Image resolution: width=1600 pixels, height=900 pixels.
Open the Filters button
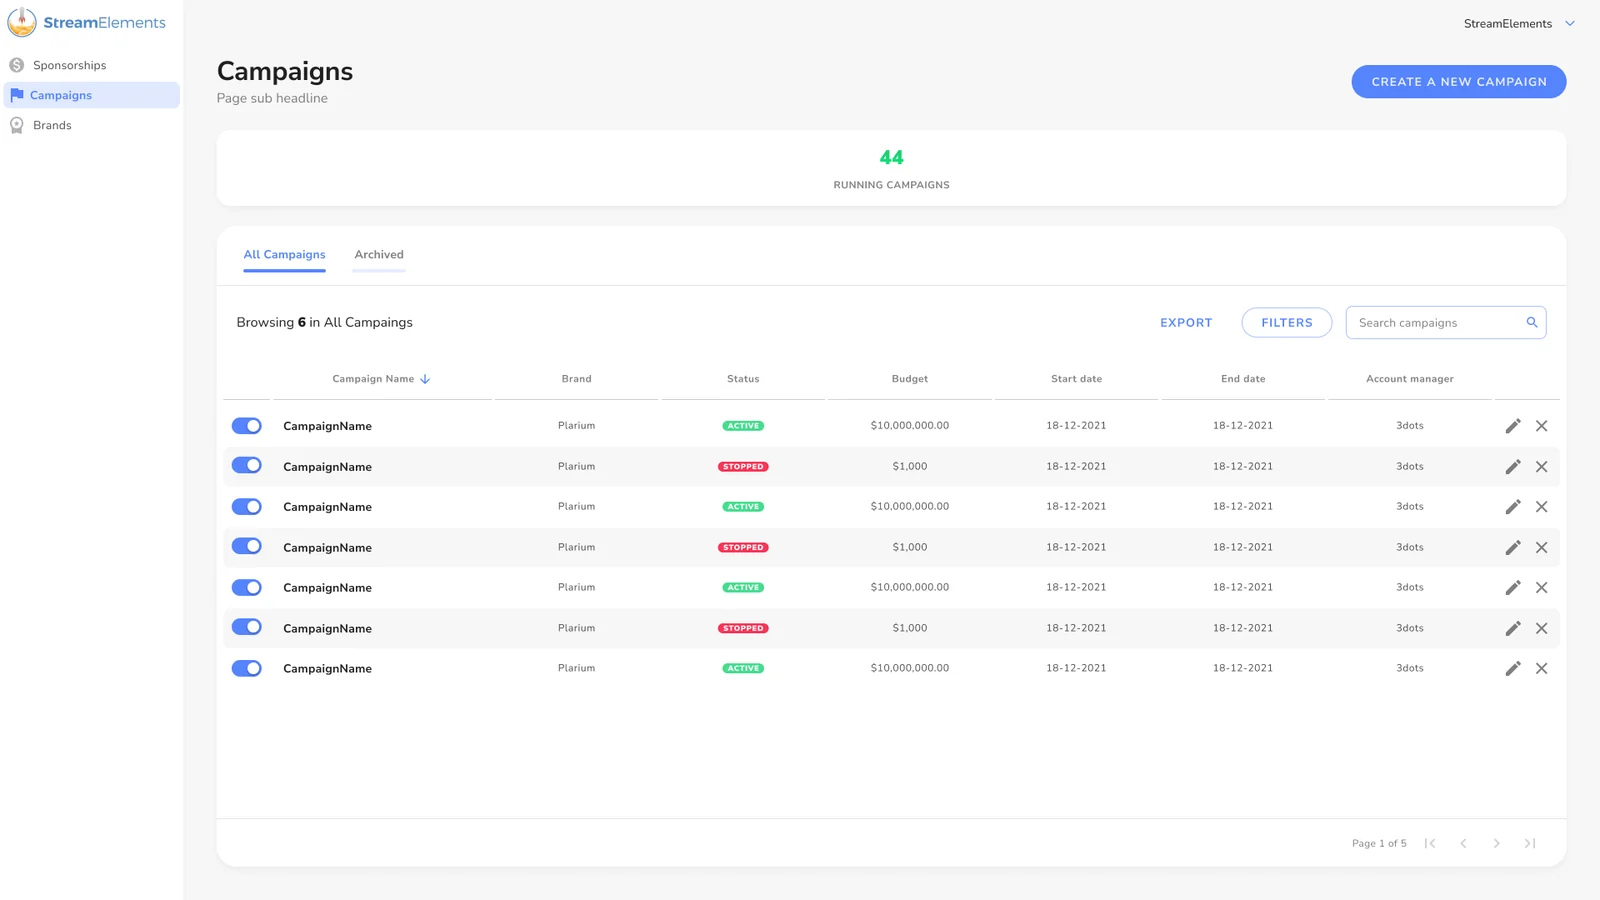tap(1286, 323)
